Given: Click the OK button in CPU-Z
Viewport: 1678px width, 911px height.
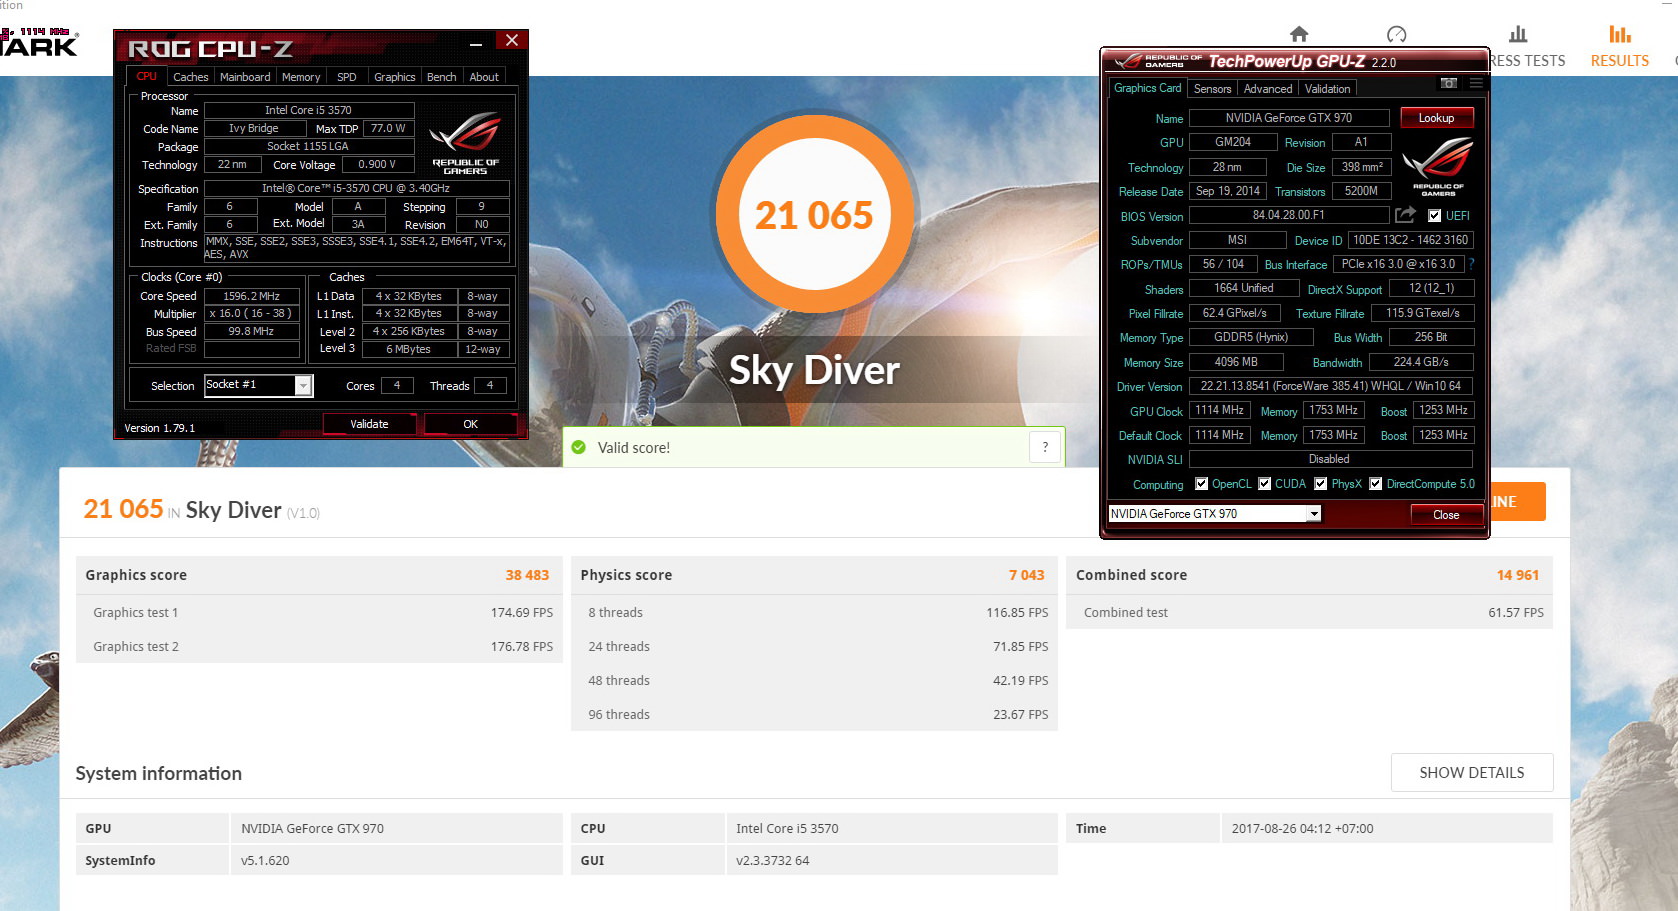Looking at the screenshot, I should (470, 424).
